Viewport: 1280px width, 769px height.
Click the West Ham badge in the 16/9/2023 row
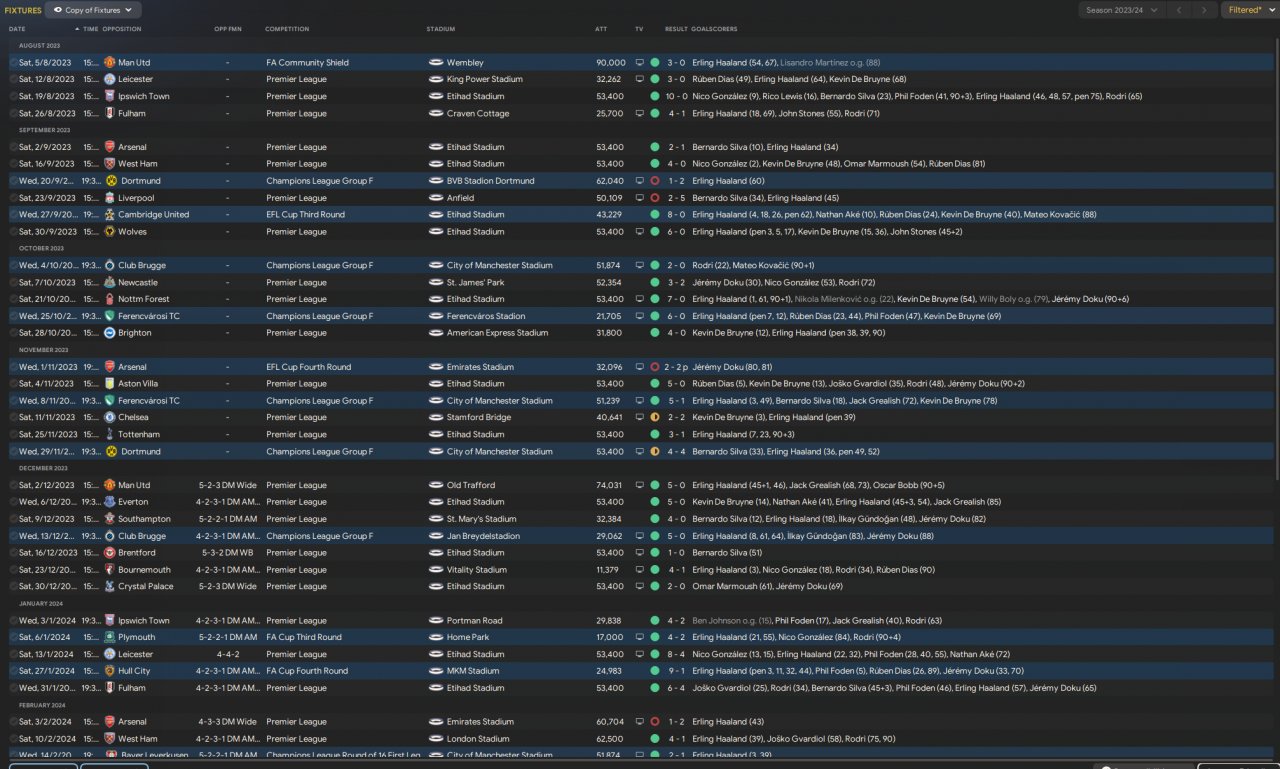click(110, 164)
